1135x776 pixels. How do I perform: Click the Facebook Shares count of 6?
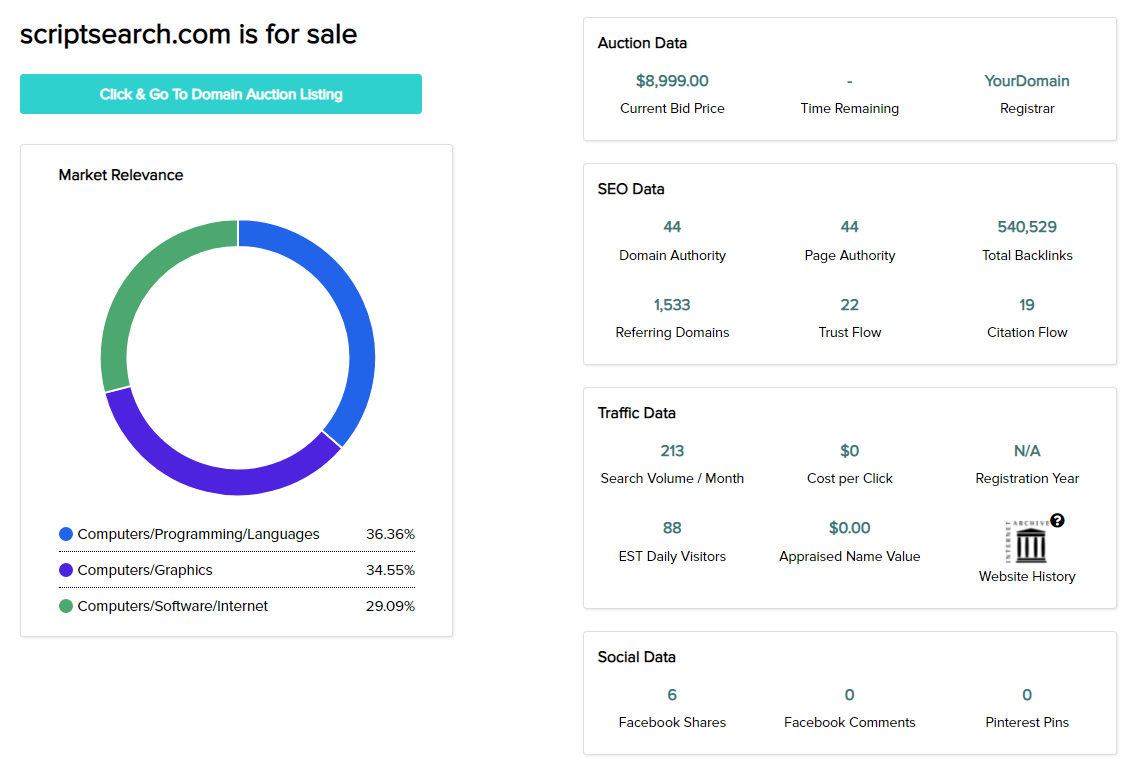[672, 695]
